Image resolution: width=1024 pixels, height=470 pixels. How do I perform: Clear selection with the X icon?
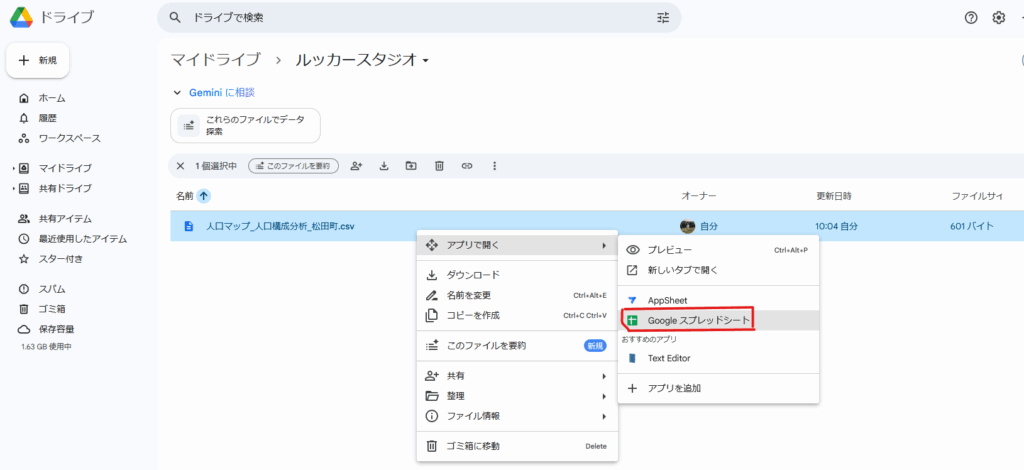coord(180,166)
